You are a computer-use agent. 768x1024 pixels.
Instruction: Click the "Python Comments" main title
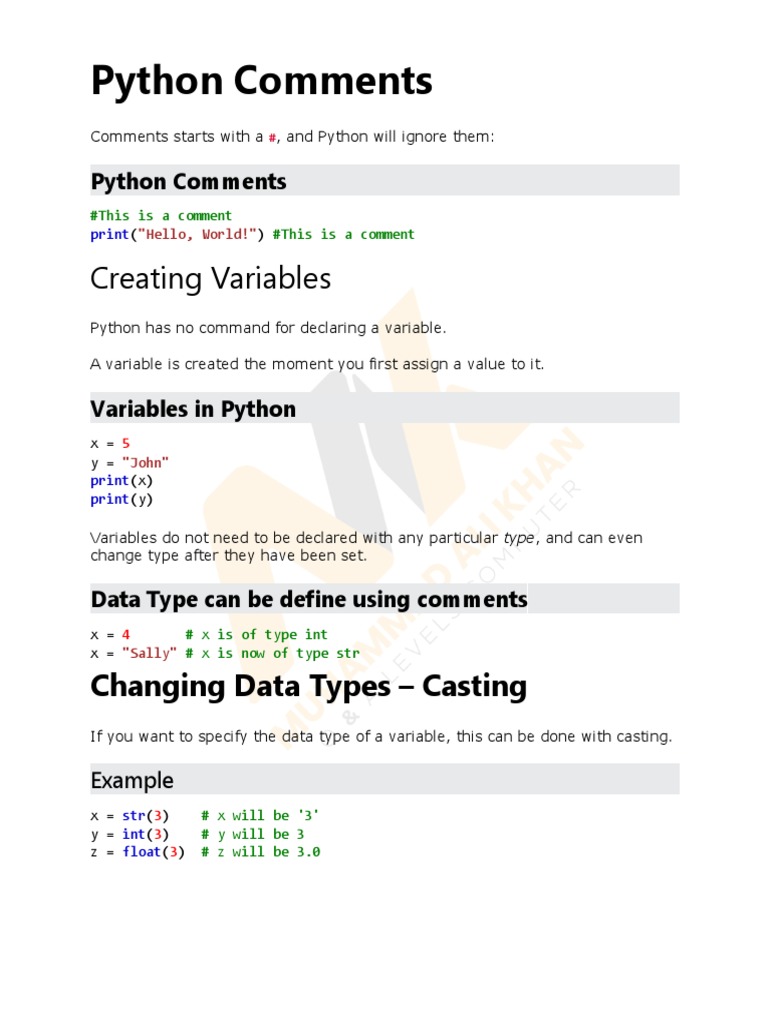[x=261, y=82]
